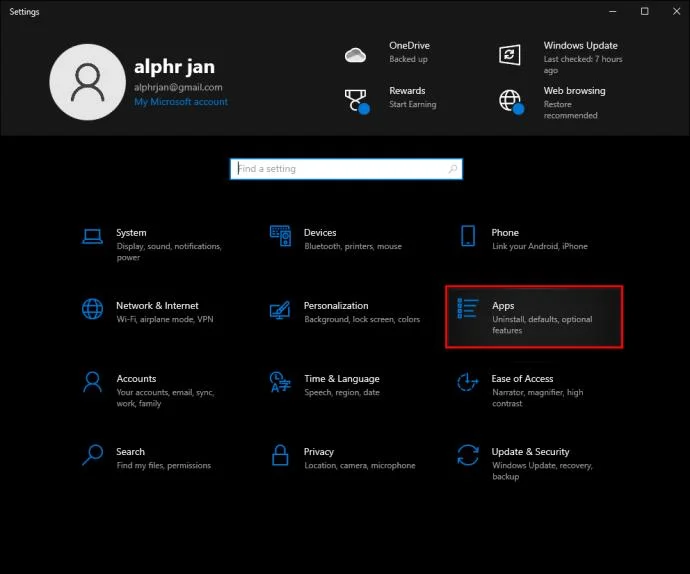Click the OneDrive cloud icon
The height and width of the screenshot is (574, 690).
coord(355,55)
